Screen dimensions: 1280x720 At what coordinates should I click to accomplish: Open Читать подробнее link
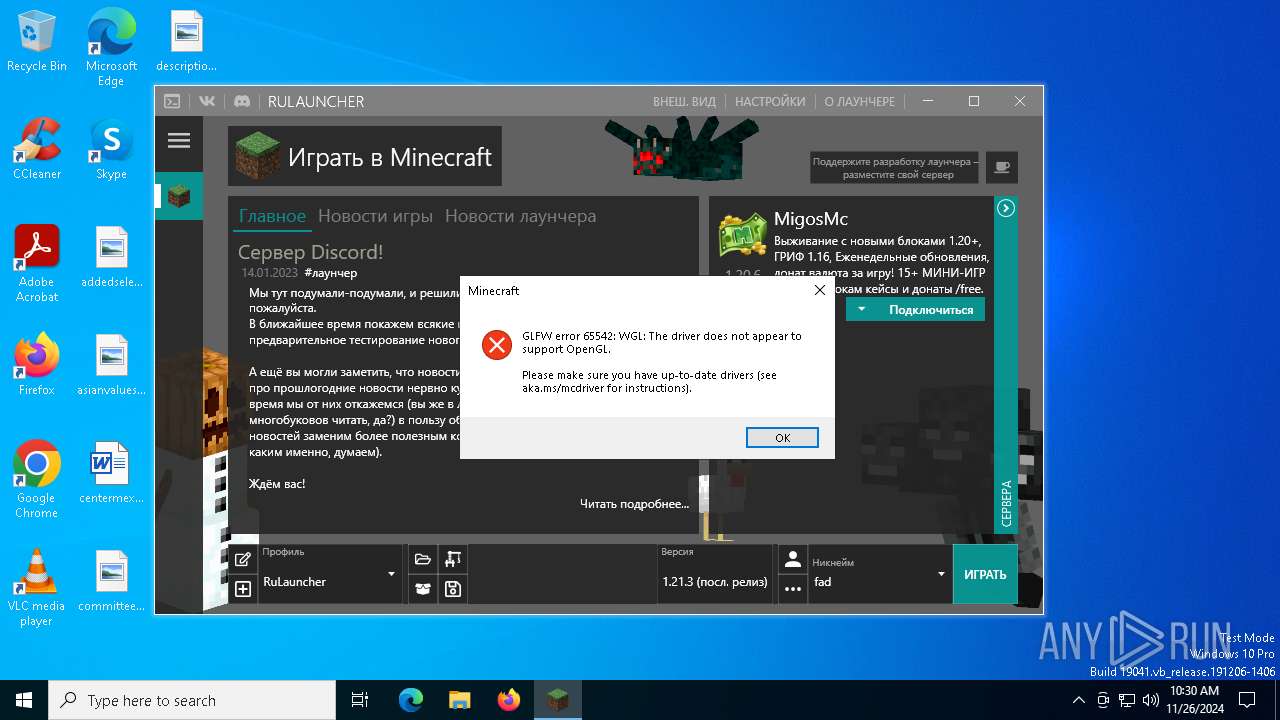(x=634, y=503)
